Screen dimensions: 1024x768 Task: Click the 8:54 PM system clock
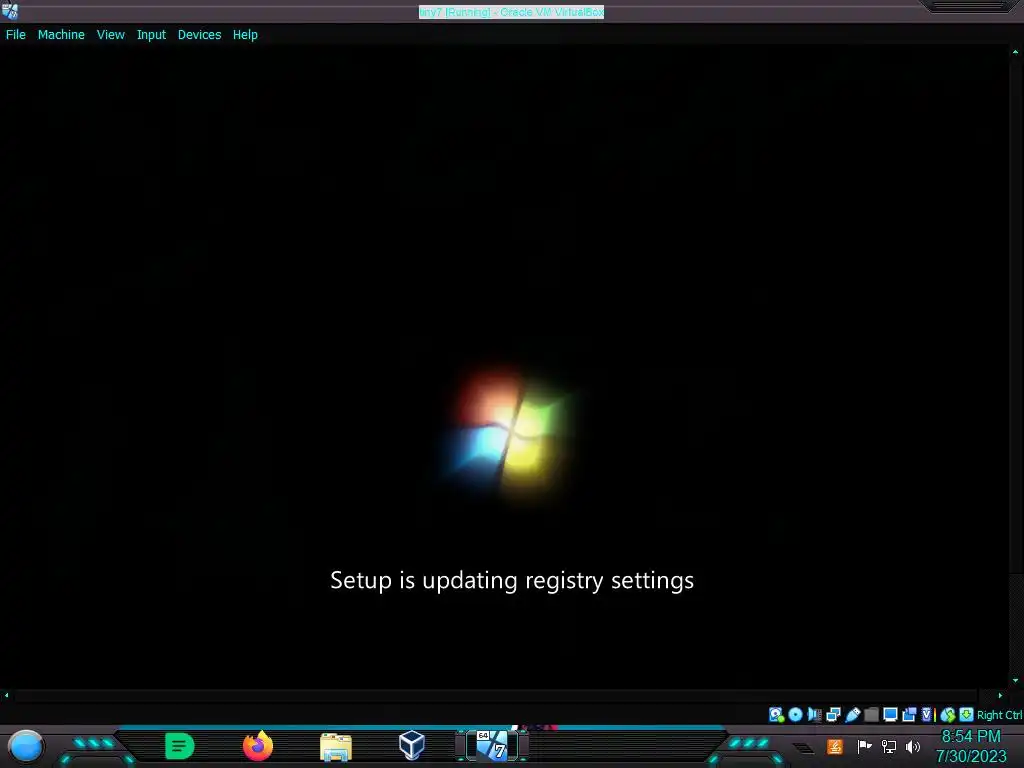click(970, 737)
